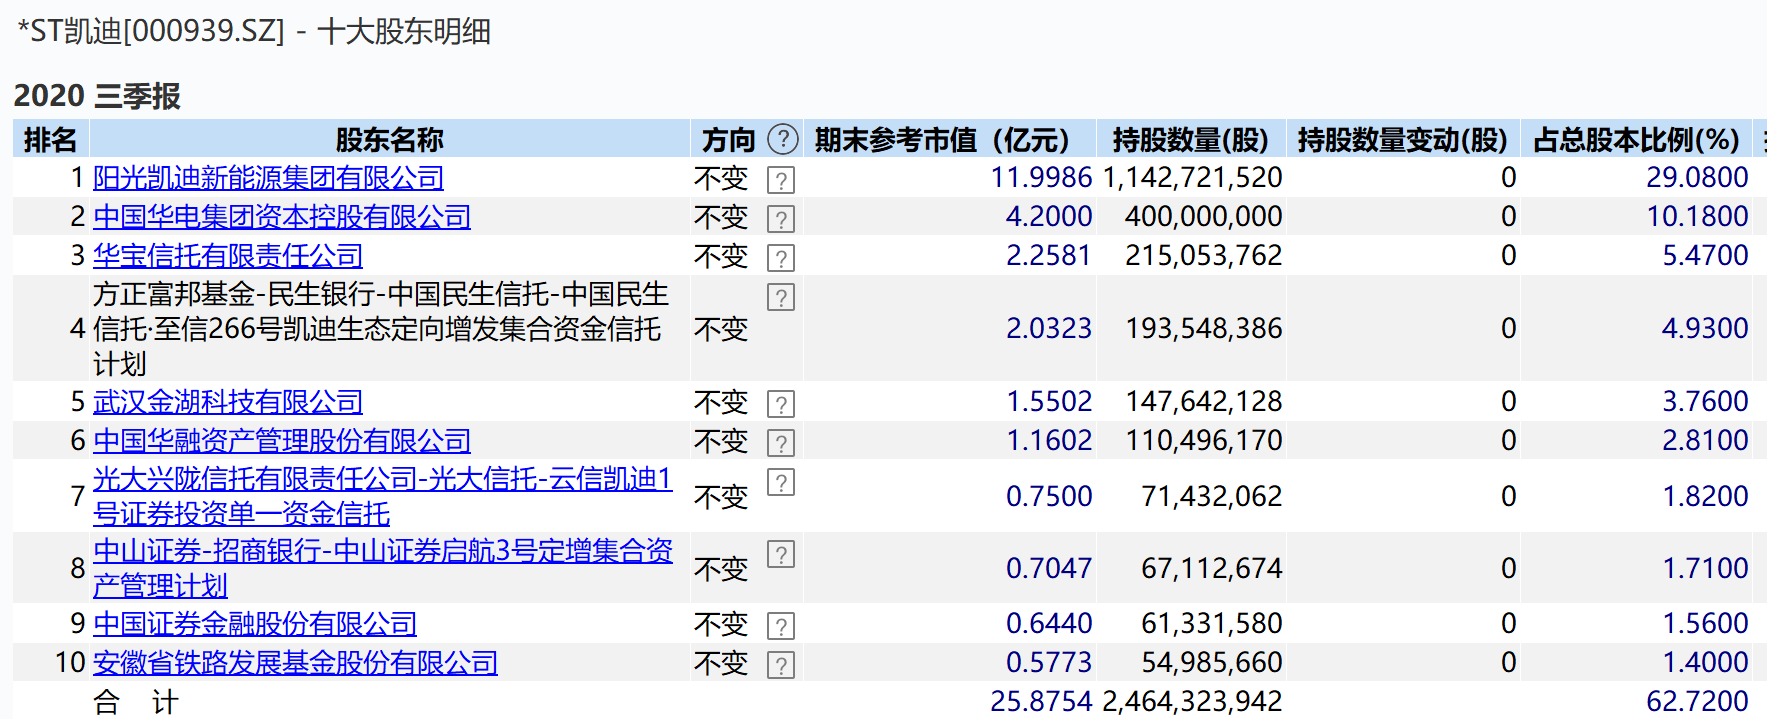Click the 期末参考市值（亿元） column header

pos(948,139)
